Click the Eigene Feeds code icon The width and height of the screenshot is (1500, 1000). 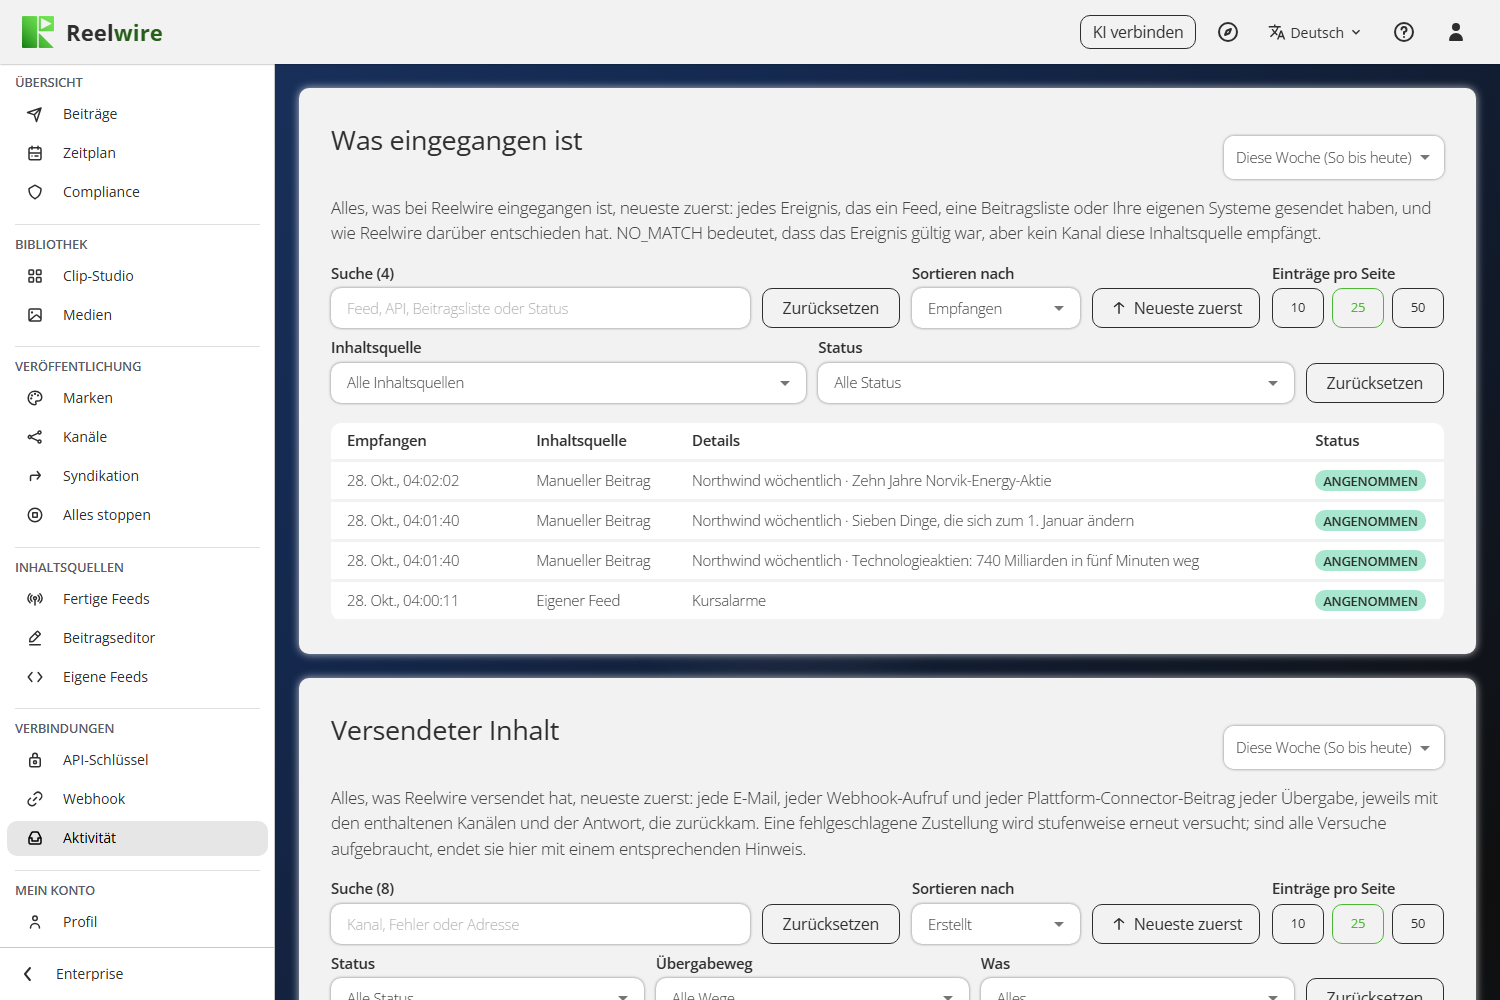coord(35,677)
